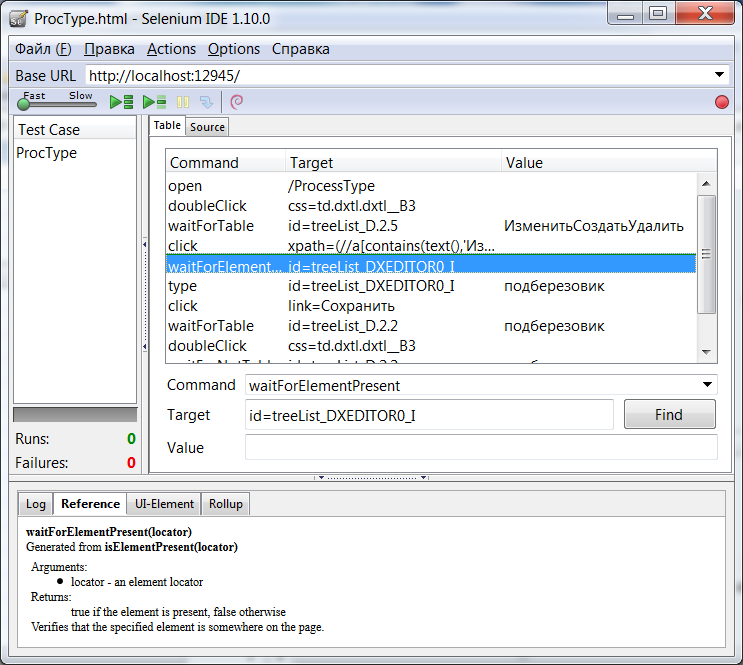Select first doubleClick css=td.dxtl.dxtl__B3 row

point(431,206)
